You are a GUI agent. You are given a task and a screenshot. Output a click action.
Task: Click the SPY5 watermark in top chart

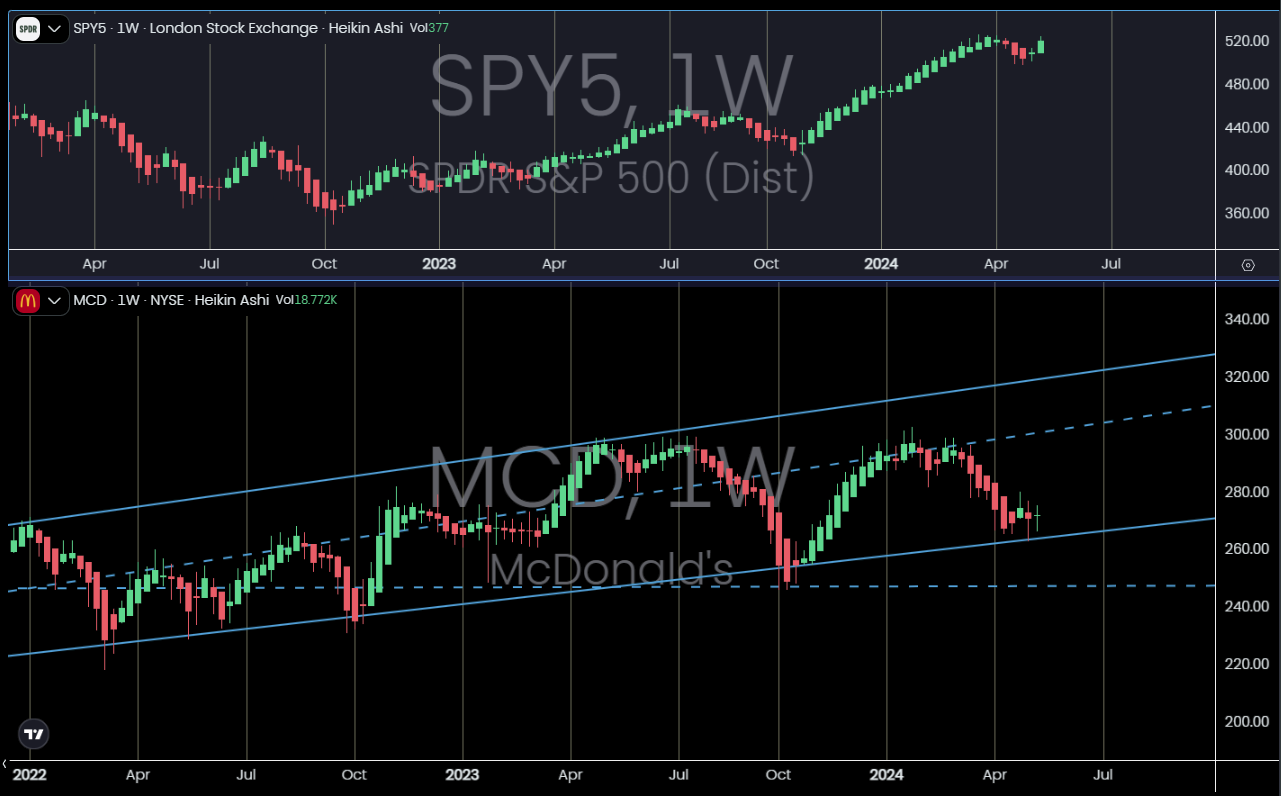coord(610,90)
